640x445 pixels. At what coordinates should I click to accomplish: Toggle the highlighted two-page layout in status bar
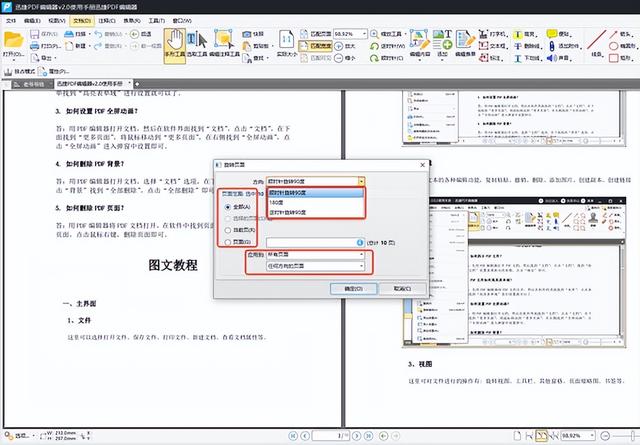click(x=541, y=436)
